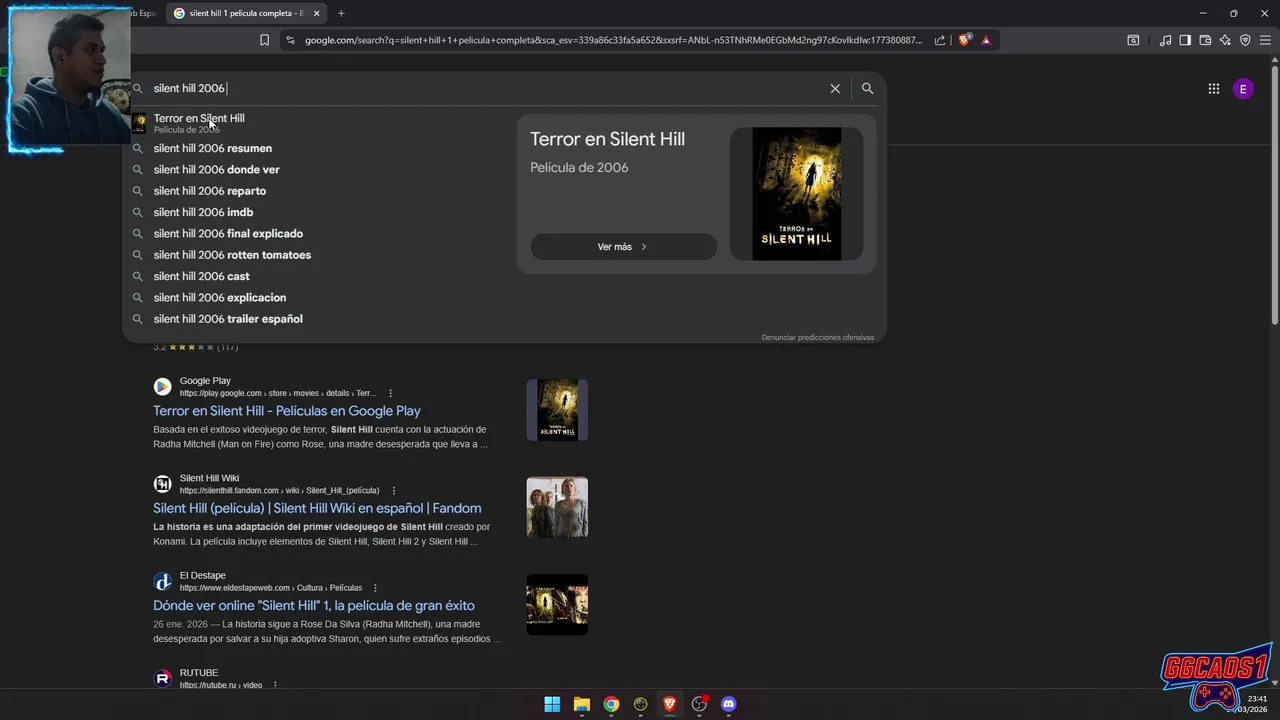Open the tab search toolbar icon
This screenshot has width=1280, height=720.
1133,40
